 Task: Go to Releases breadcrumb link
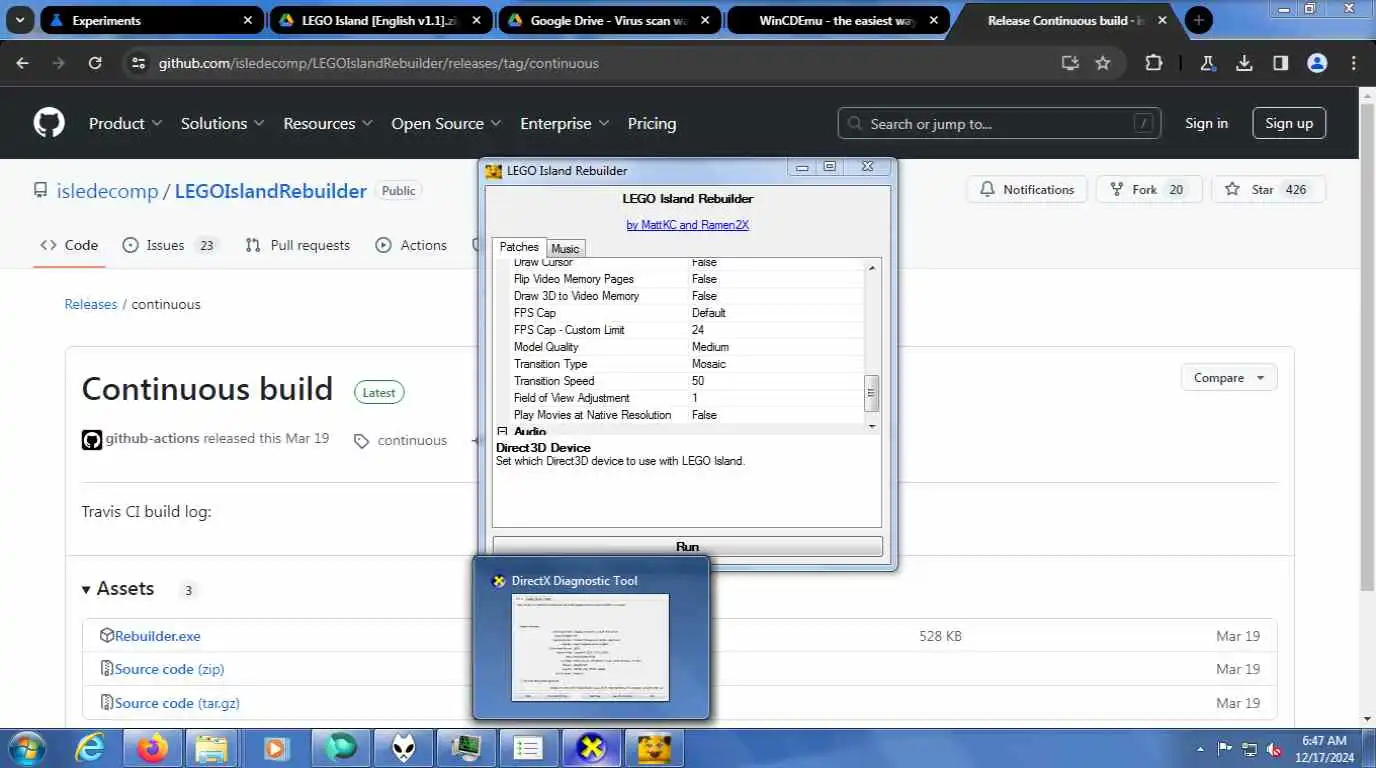(x=91, y=304)
